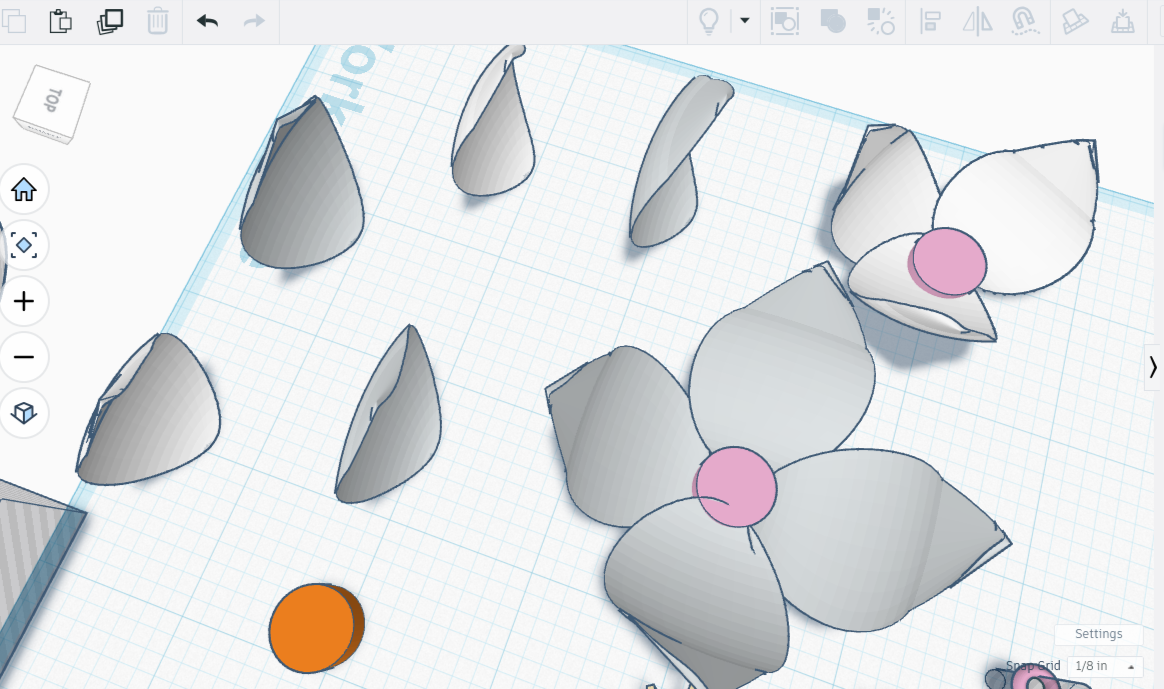The height and width of the screenshot is (689, 1164).
Task: Click the Copy icon in the toolbar
Action: tap(13, 21)
